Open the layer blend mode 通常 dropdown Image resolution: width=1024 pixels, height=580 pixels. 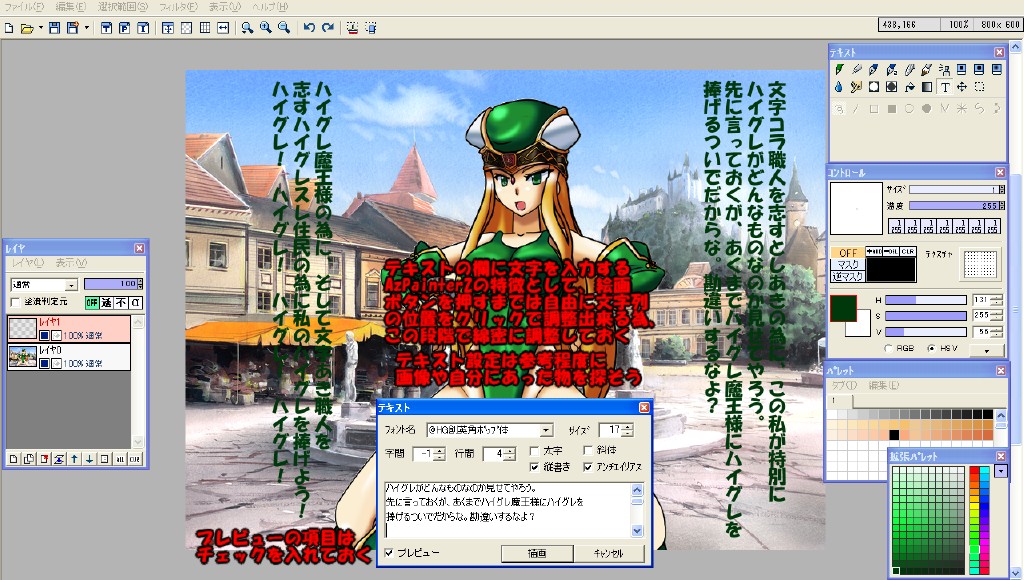[71, 285]
